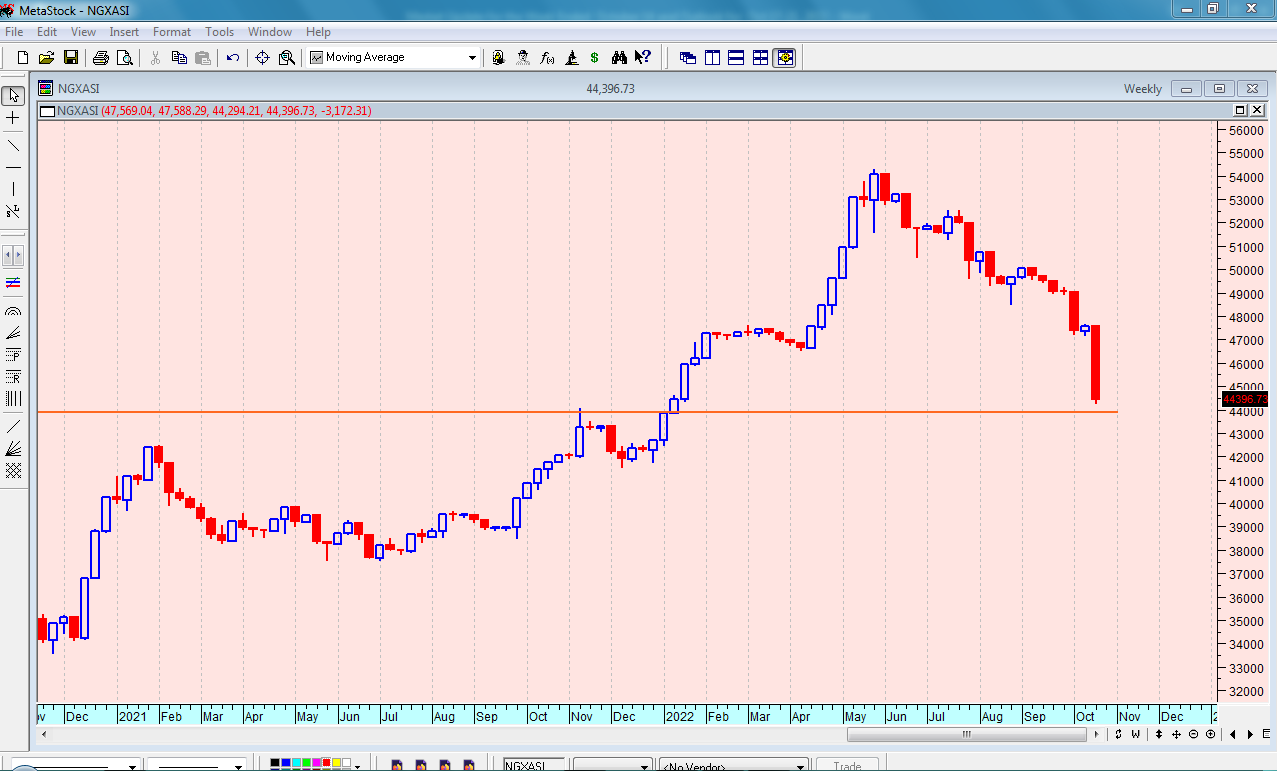Image resolution: width=1277 pixels, height=771 pixels.
Task: Click the orange horizontal support line
Action: pyautogui.click(x=577, y=412)
